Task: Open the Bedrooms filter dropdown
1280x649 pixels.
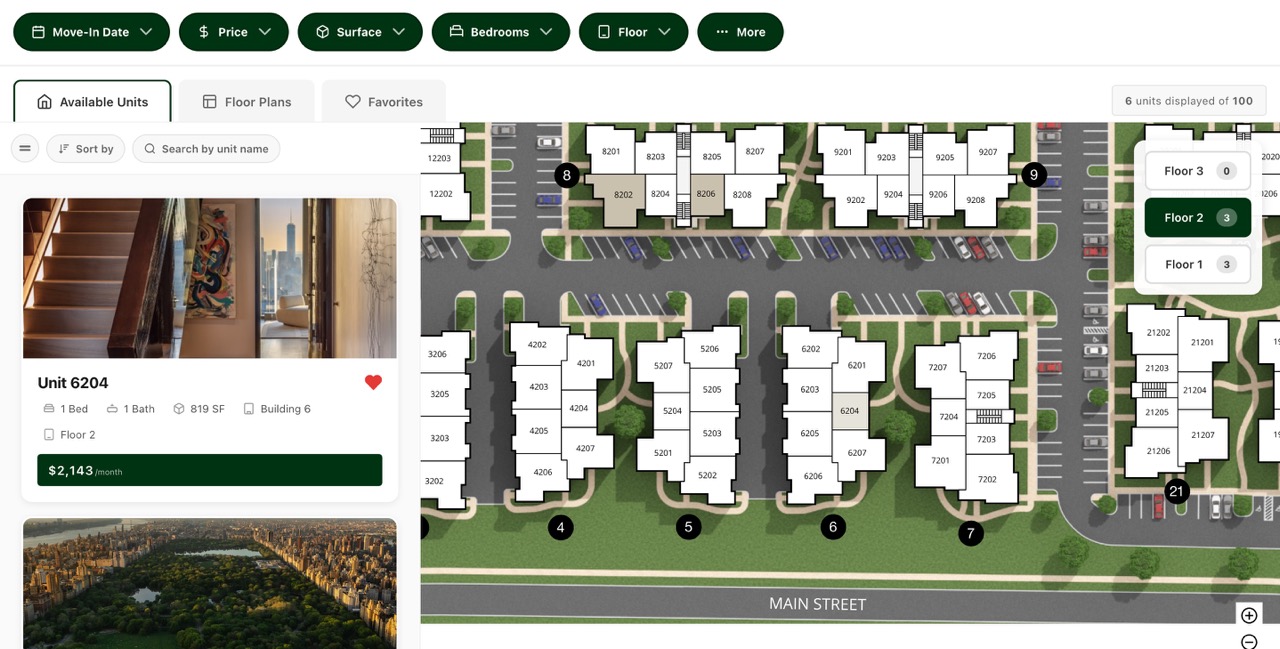Action: [500, 31]
